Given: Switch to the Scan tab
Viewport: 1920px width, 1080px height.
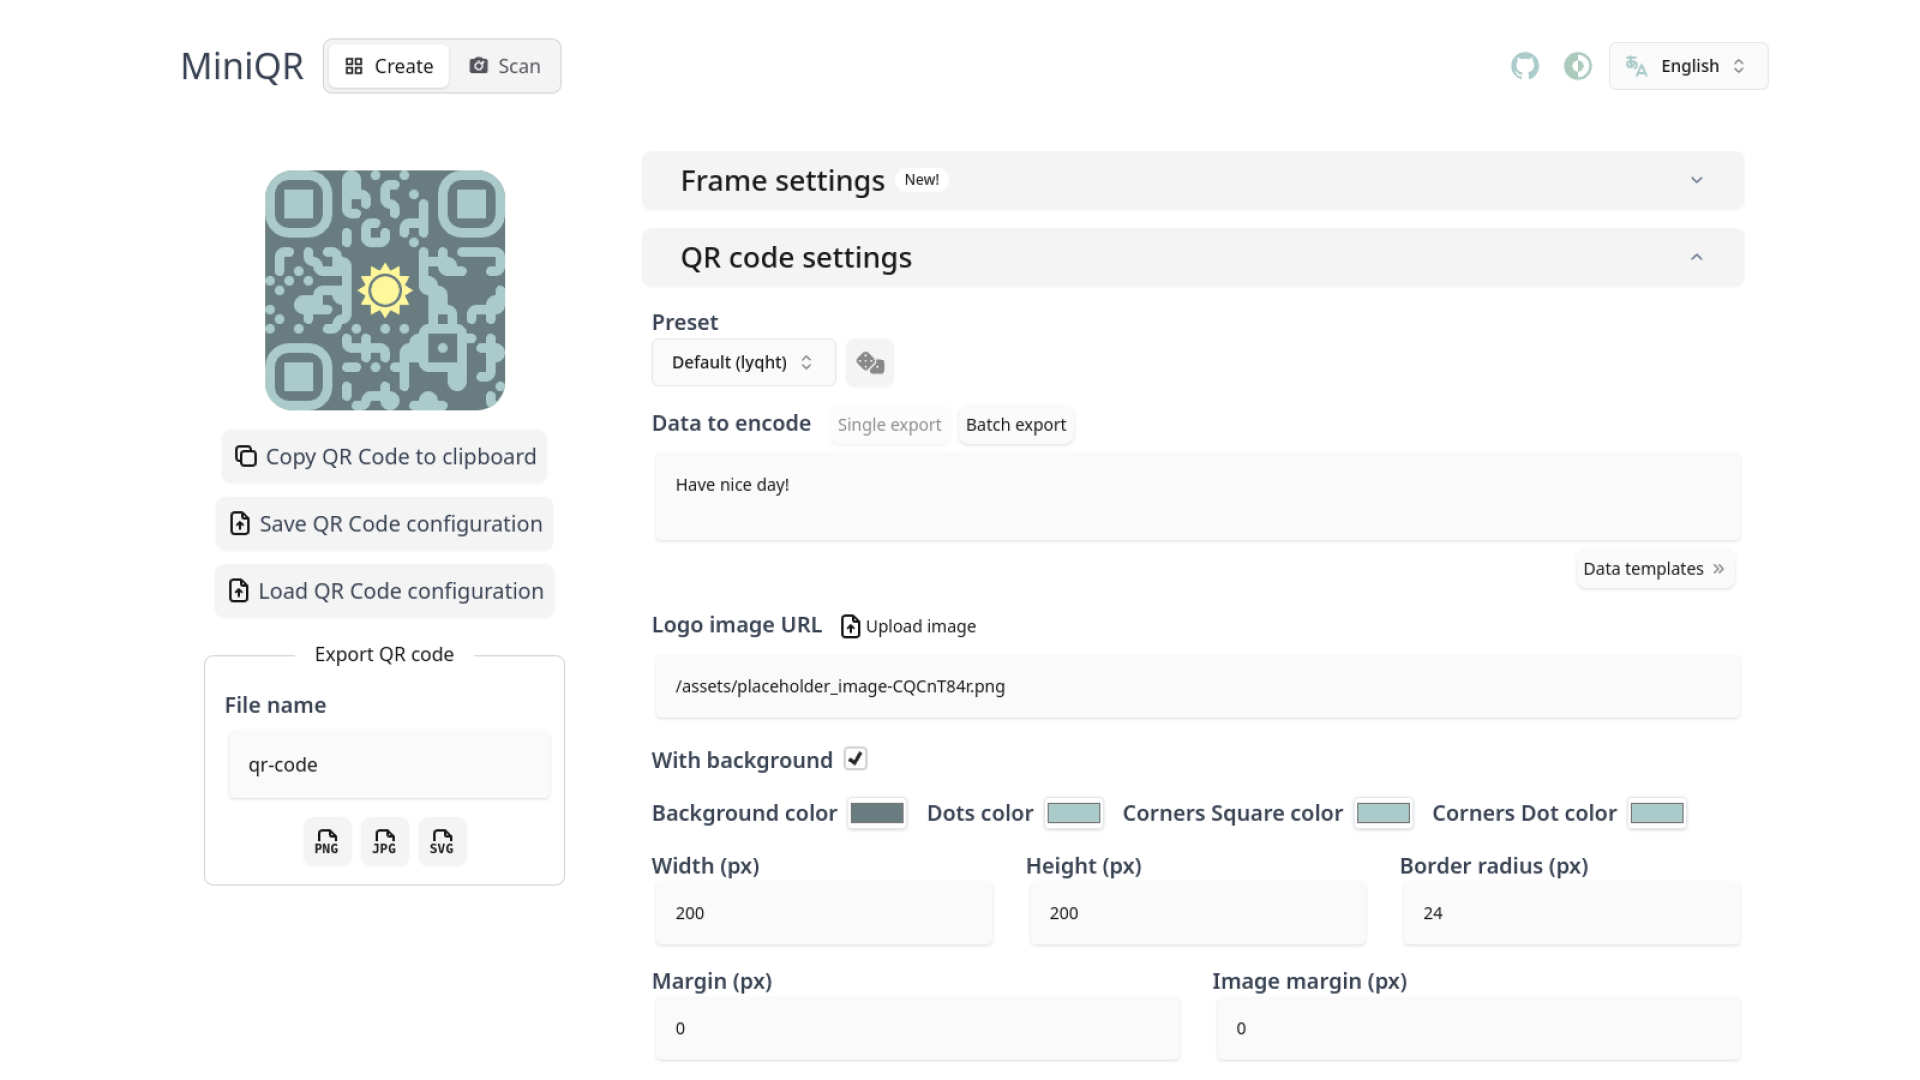Looking at the screenshot, I should coord(505,66).
